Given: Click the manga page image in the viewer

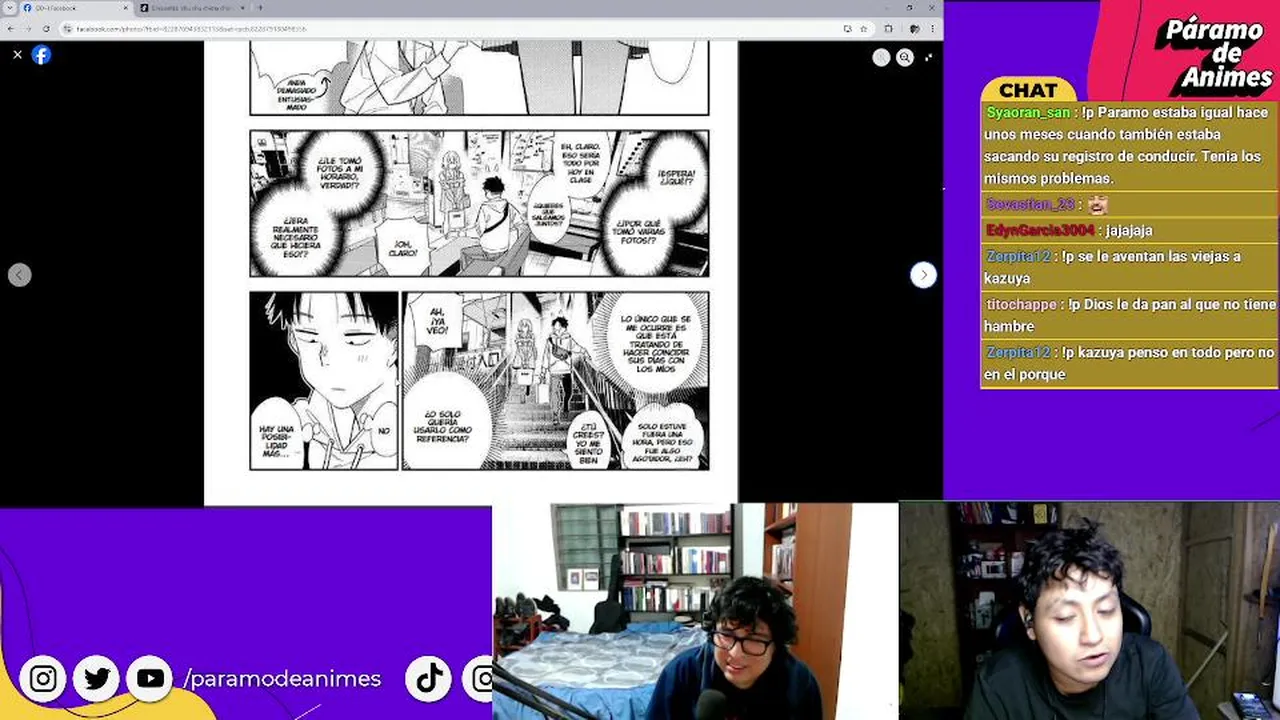Looking at the screenshot, I should point(471,272).
